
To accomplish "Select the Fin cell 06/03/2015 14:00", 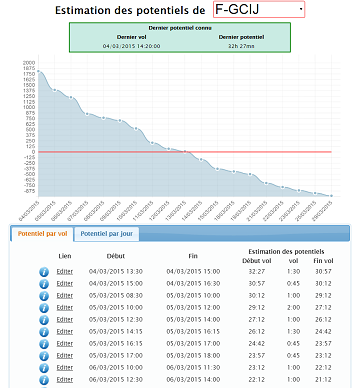I will click(193, 380).
